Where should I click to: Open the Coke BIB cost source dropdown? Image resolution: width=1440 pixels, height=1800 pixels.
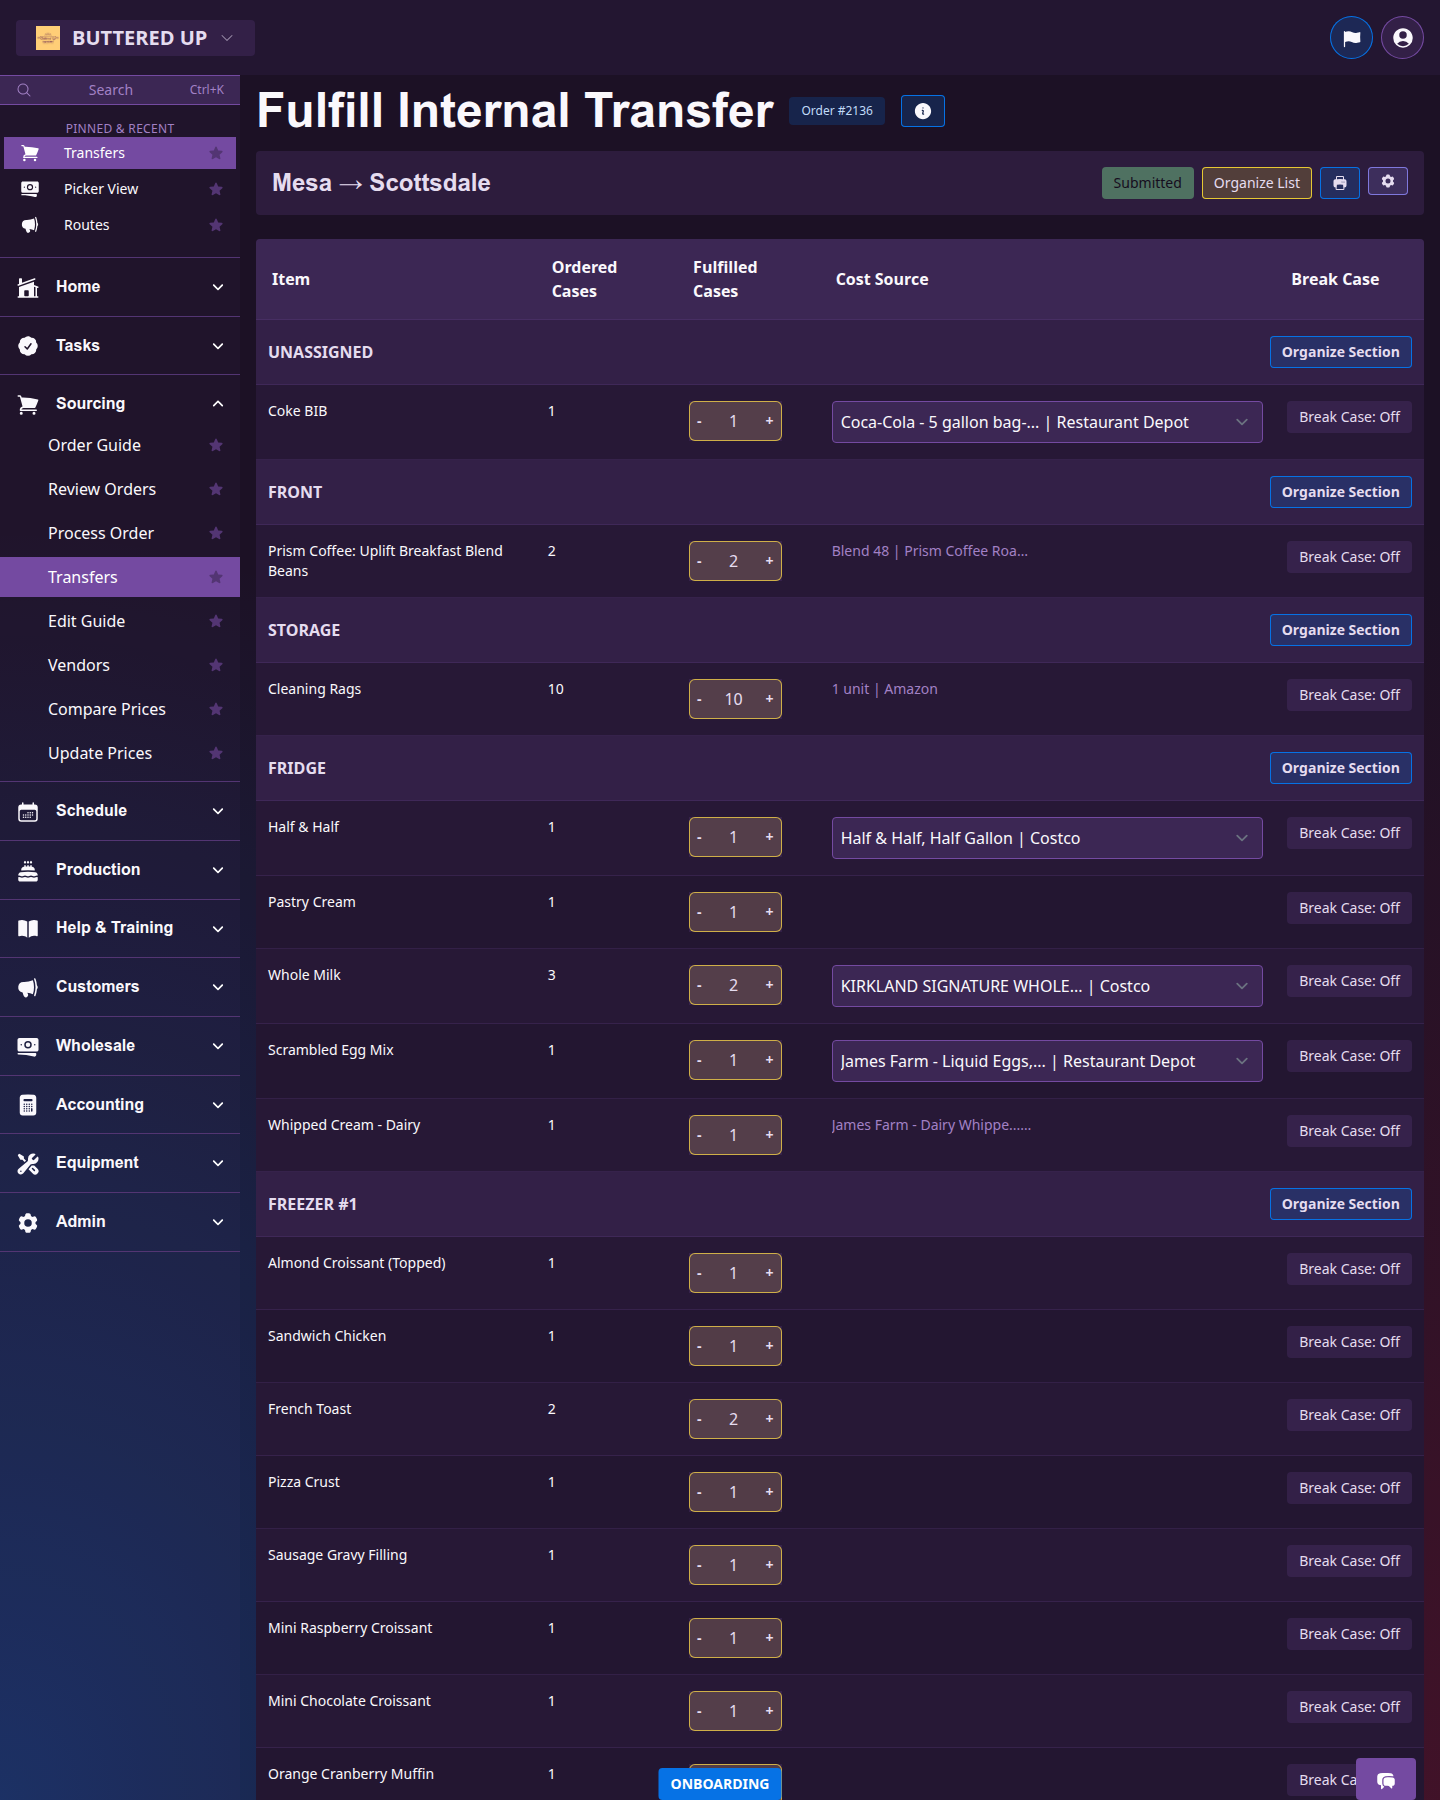[1047, 422]
